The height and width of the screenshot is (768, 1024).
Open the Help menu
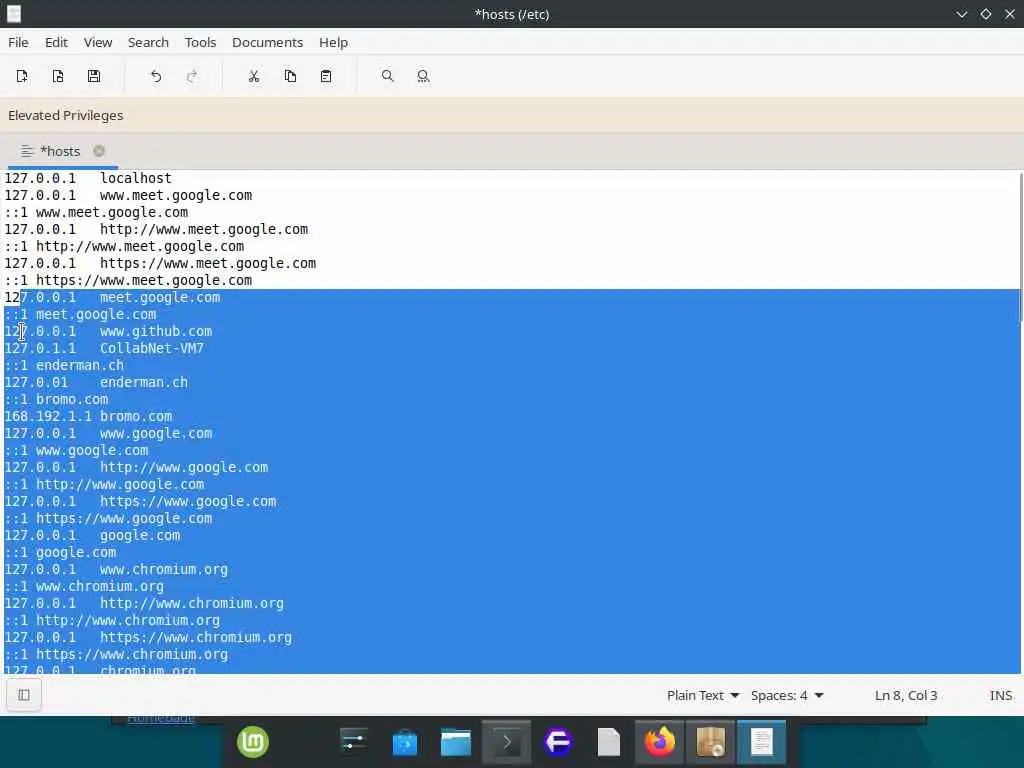tap(334, 42)
